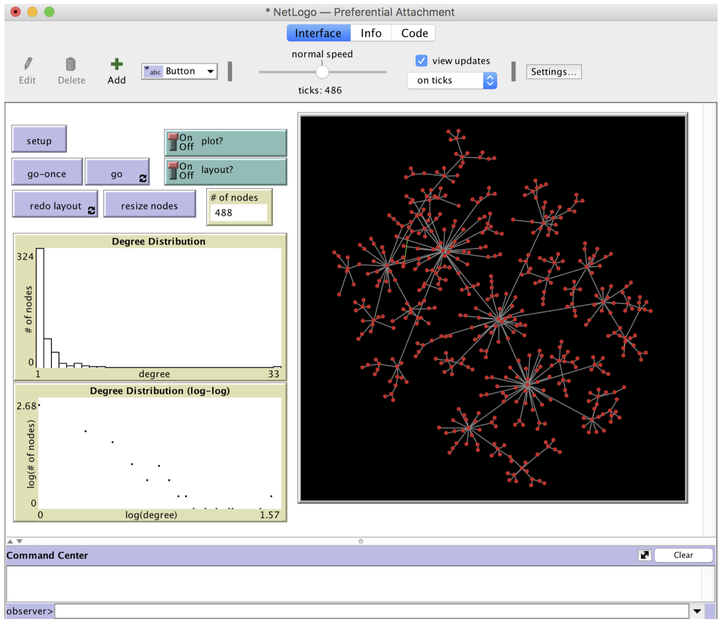The image size is (720, 624).
Task: Click the setup button
Action: click(39, 139)
